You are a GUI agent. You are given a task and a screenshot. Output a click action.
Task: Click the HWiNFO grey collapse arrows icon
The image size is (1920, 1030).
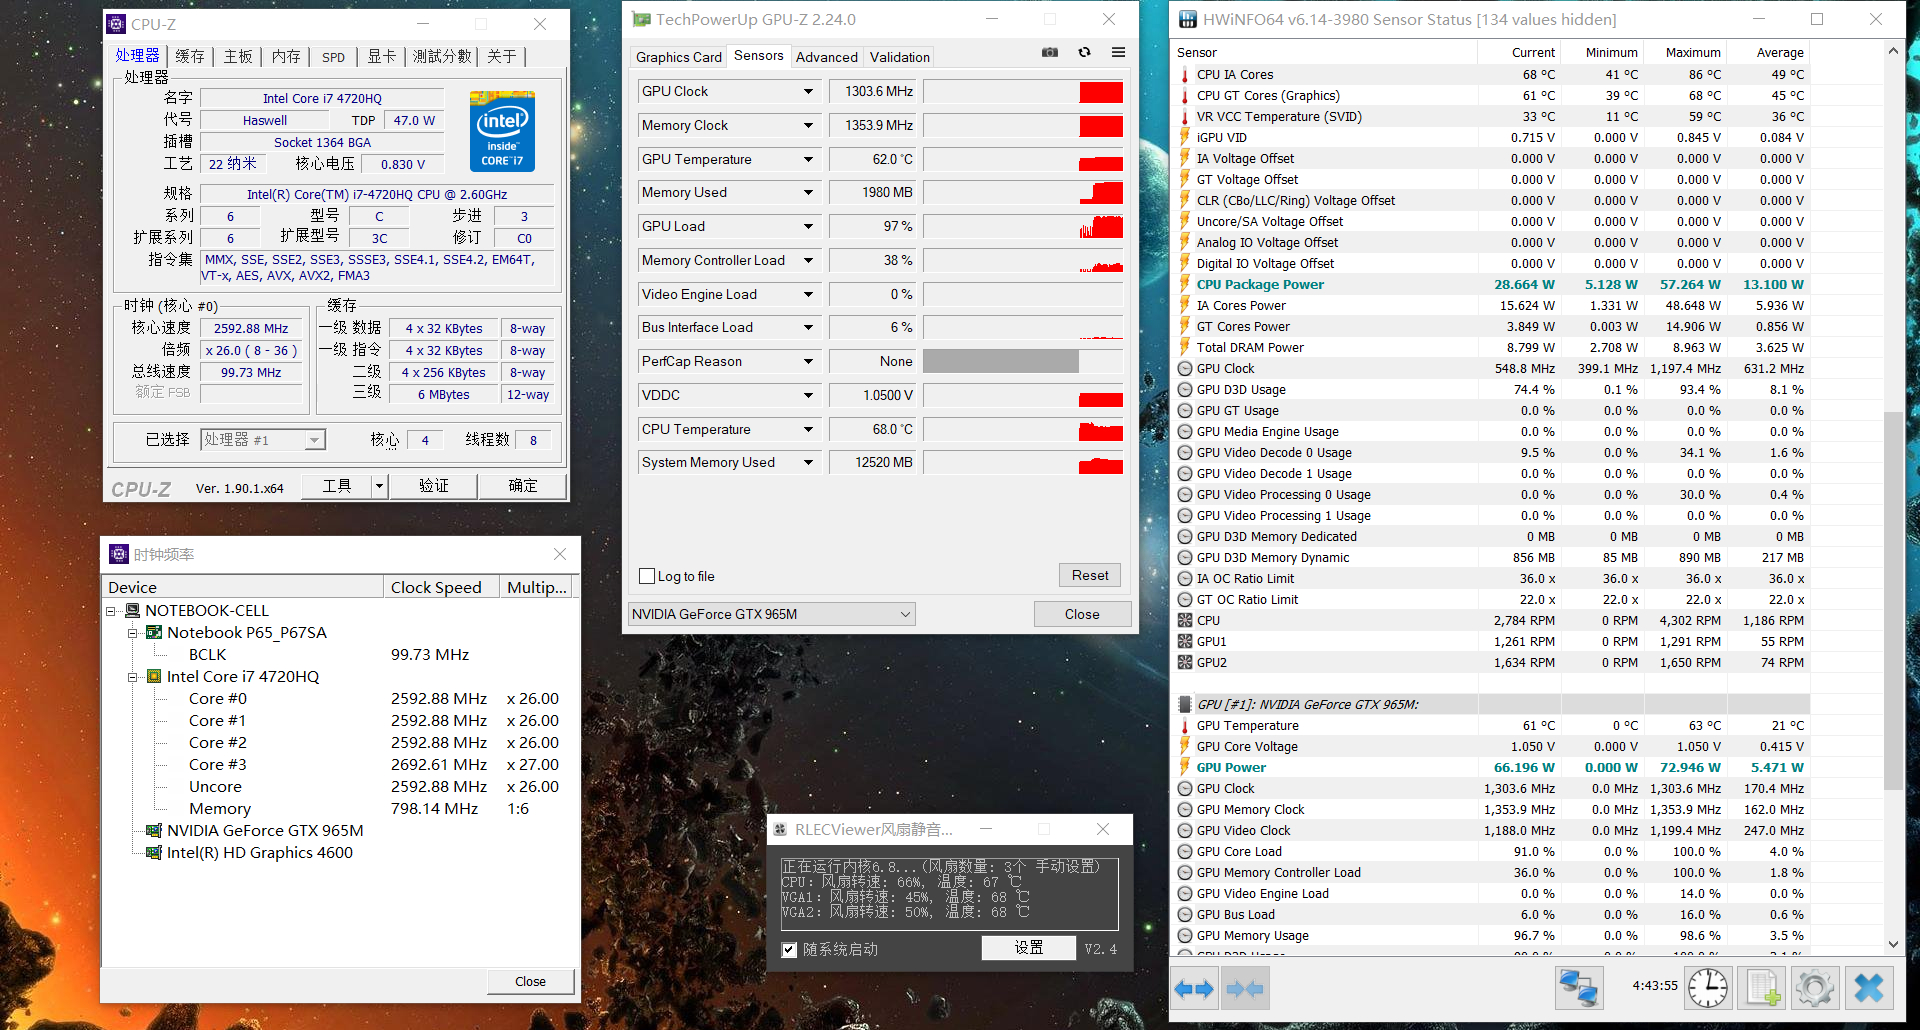click(1245, 989)
